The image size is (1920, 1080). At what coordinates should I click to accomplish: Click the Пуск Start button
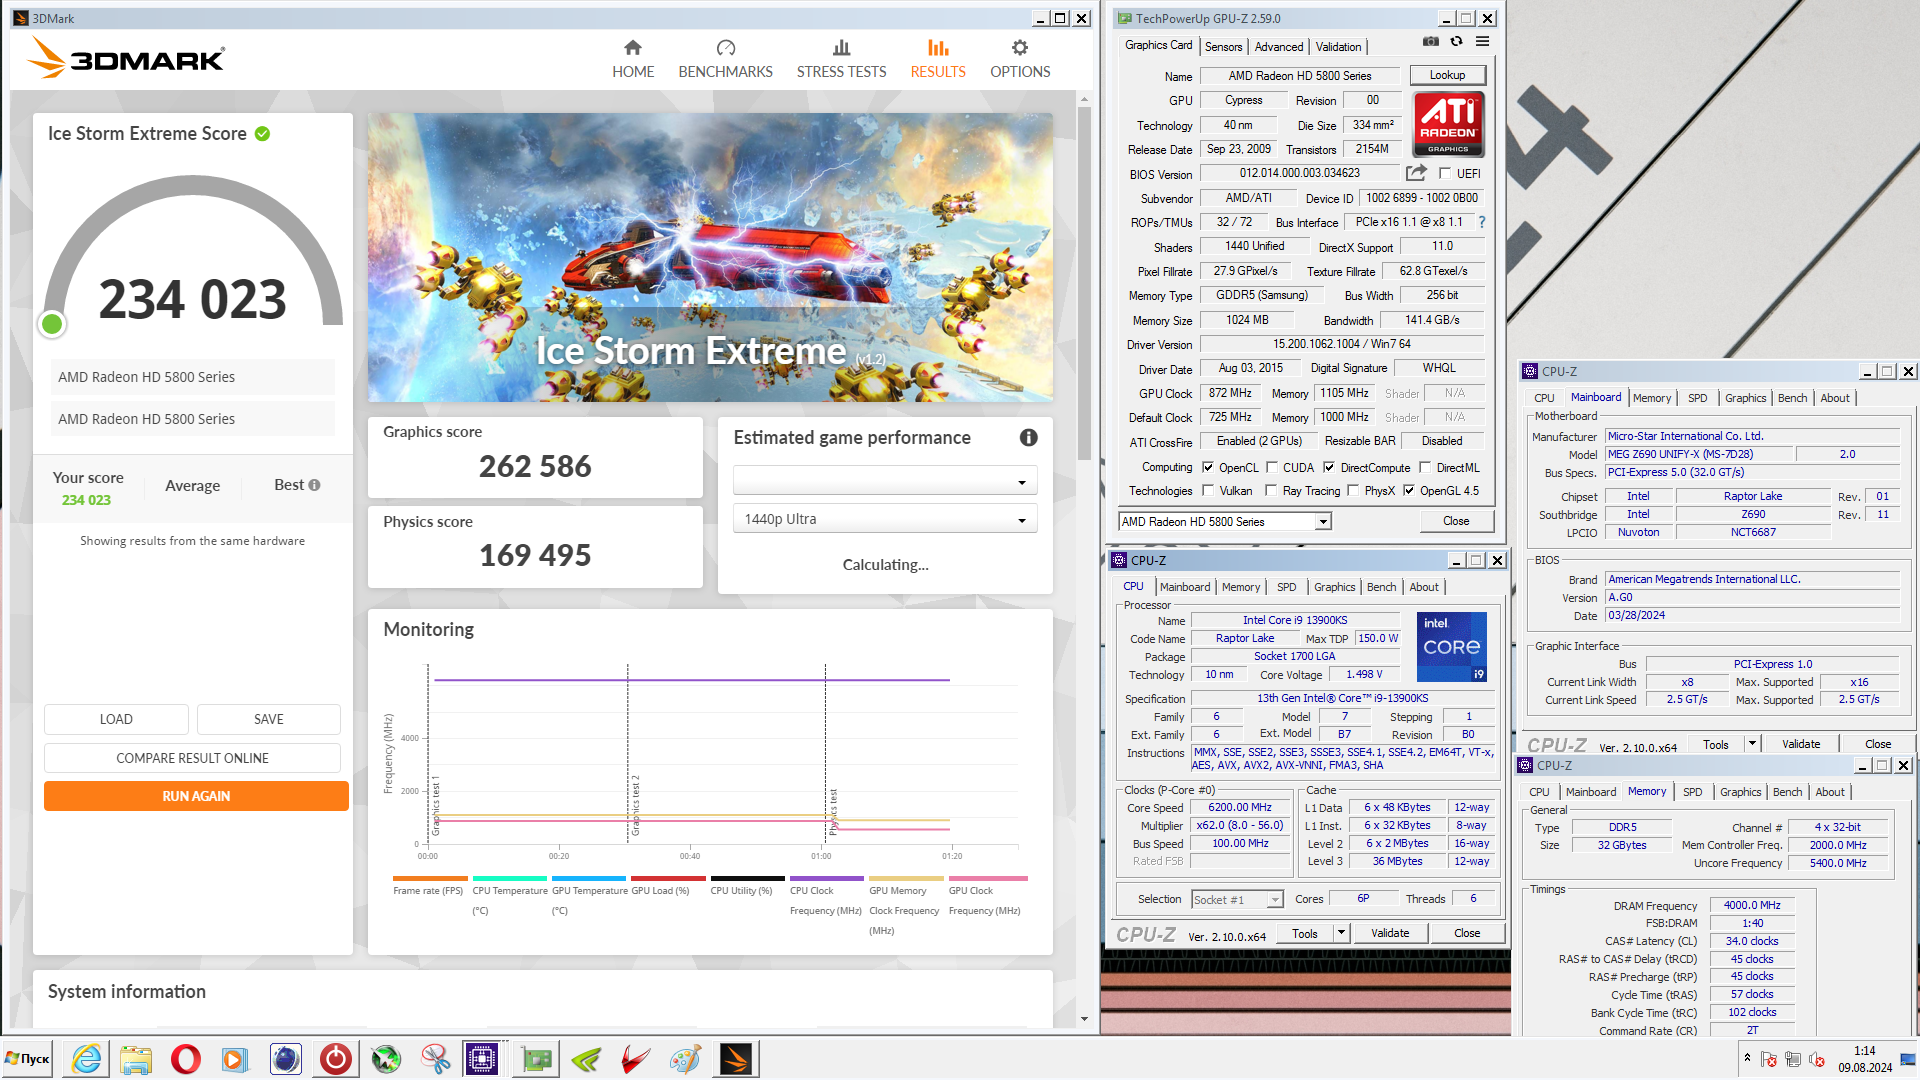[x=28, y=1059]
